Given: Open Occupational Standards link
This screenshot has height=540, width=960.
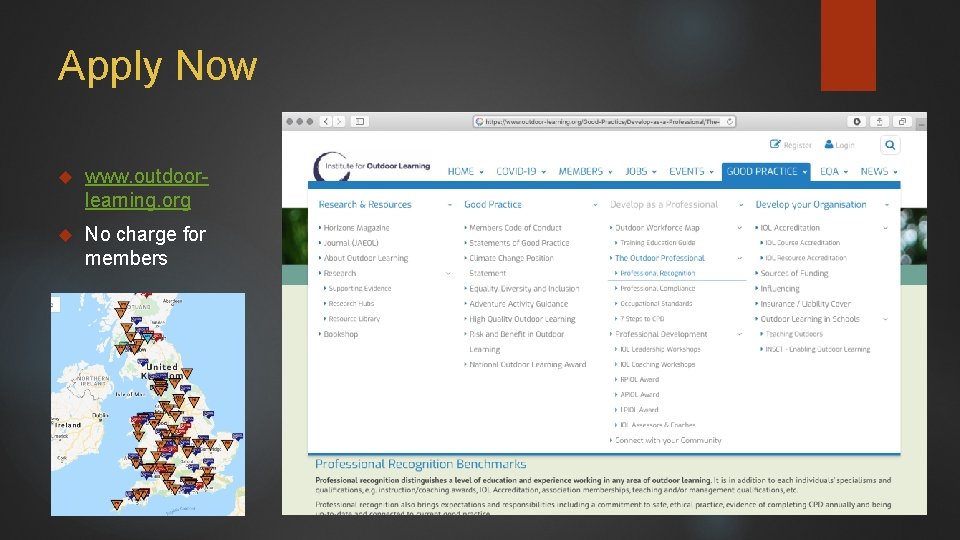Looking at the screenshot, I should (x=656, y=304).
